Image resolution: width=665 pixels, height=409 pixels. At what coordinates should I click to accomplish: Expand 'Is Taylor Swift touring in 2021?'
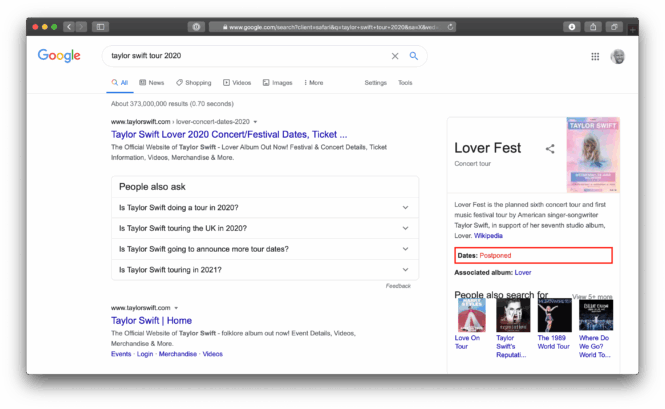(x=405, y=269)
